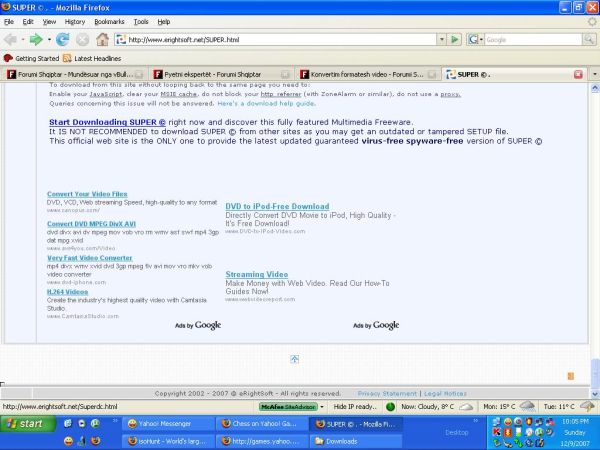Image resolution: width=600 pixels, height=450 pixels.
Task: Click the first Ads by Google label
Action: pyautogui.click(x=198, y=325)
